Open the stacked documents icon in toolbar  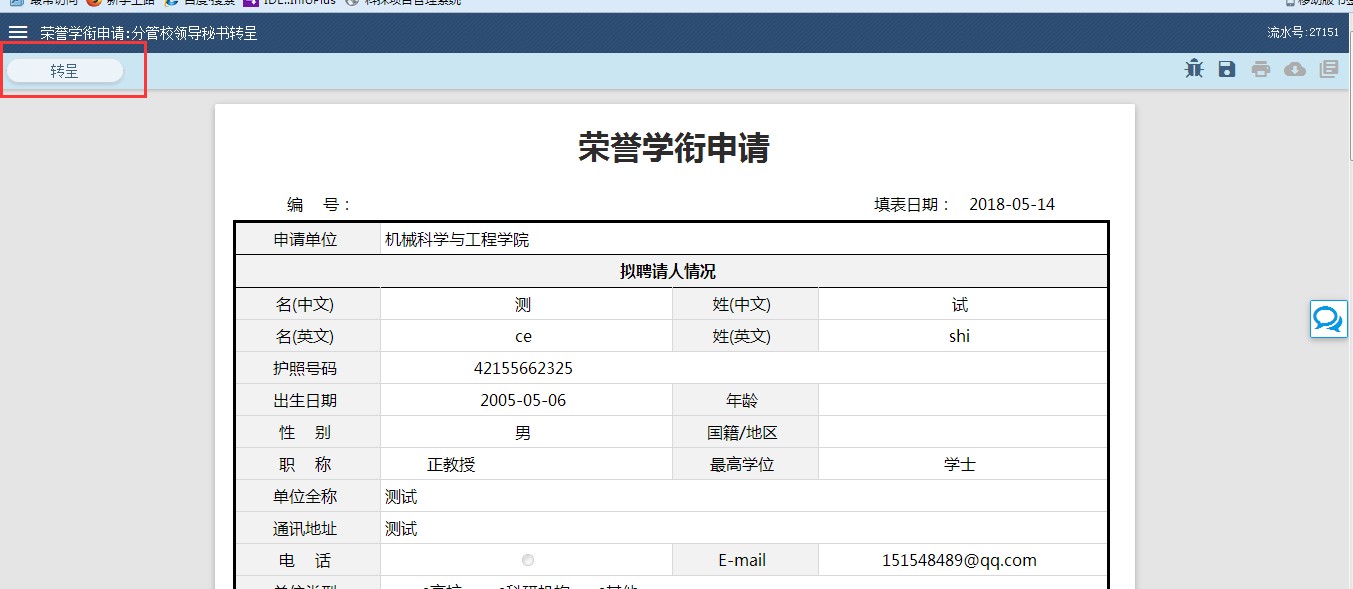pyautogui.click(x=1329, y=69)
